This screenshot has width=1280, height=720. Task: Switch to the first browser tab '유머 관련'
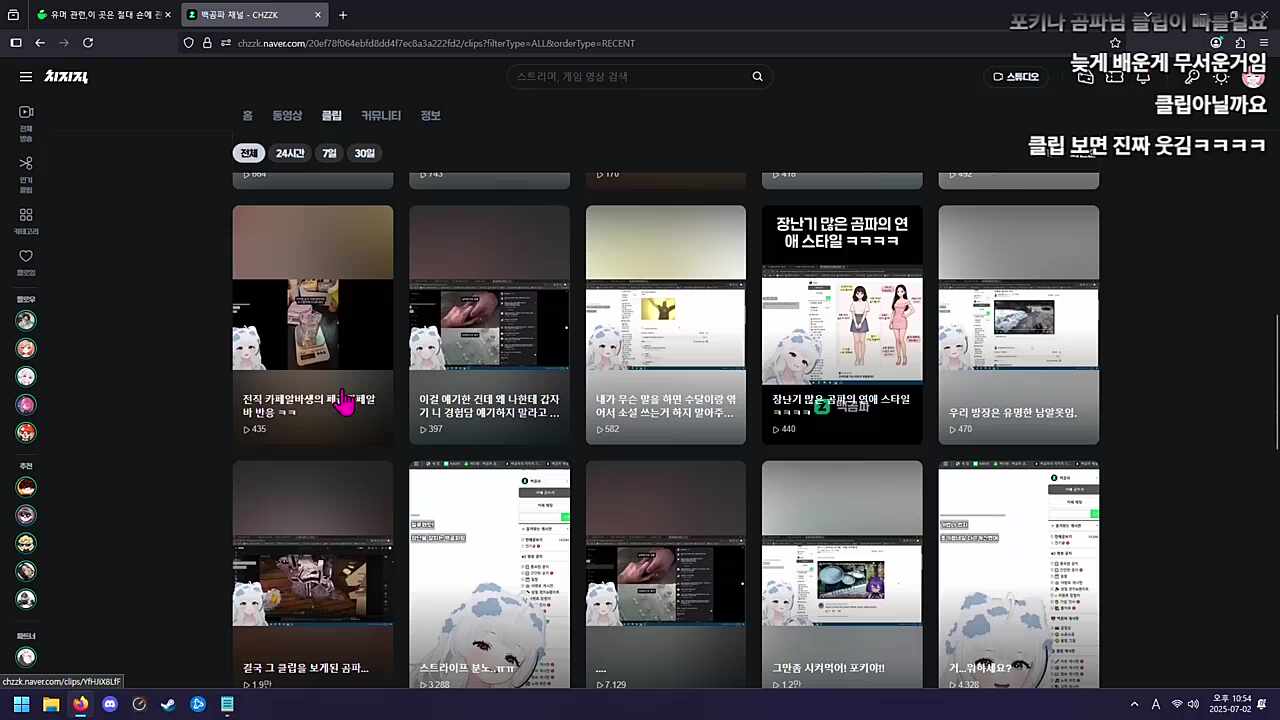[x=103, y=15]
